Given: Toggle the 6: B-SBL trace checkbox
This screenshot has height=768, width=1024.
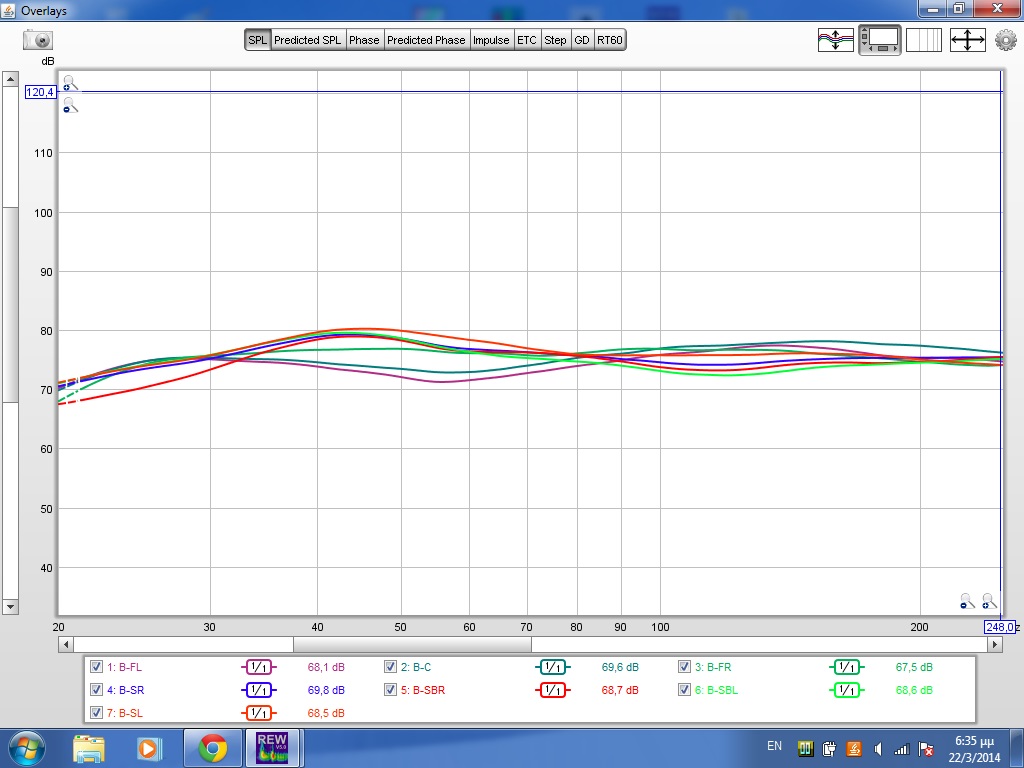Looking at the screenshot, I should coord(684,690).
